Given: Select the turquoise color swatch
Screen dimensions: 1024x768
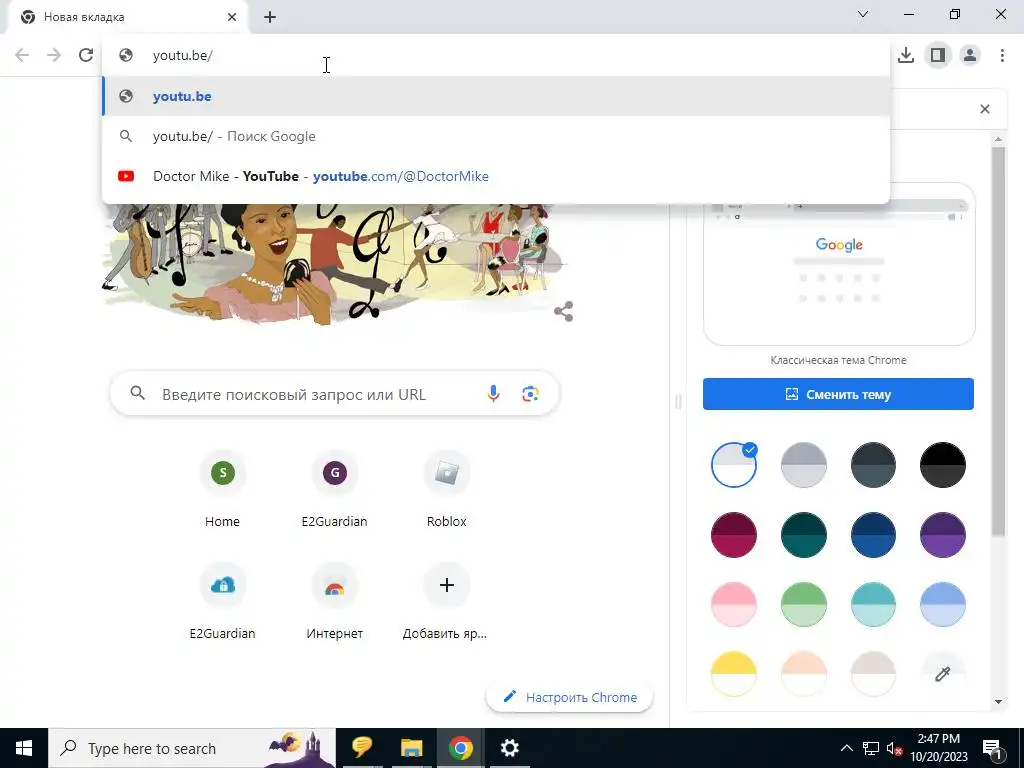Looking at the screenshot, I should pos(873,605).
